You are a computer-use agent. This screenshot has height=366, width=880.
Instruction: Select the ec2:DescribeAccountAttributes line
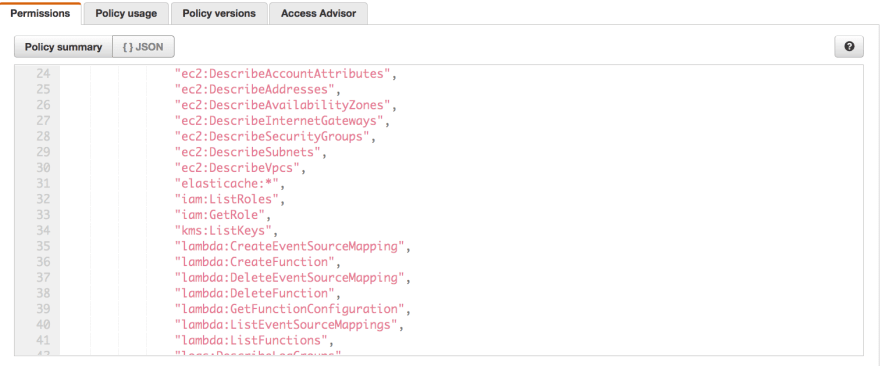pyautogui.click(x=286, y=74)
